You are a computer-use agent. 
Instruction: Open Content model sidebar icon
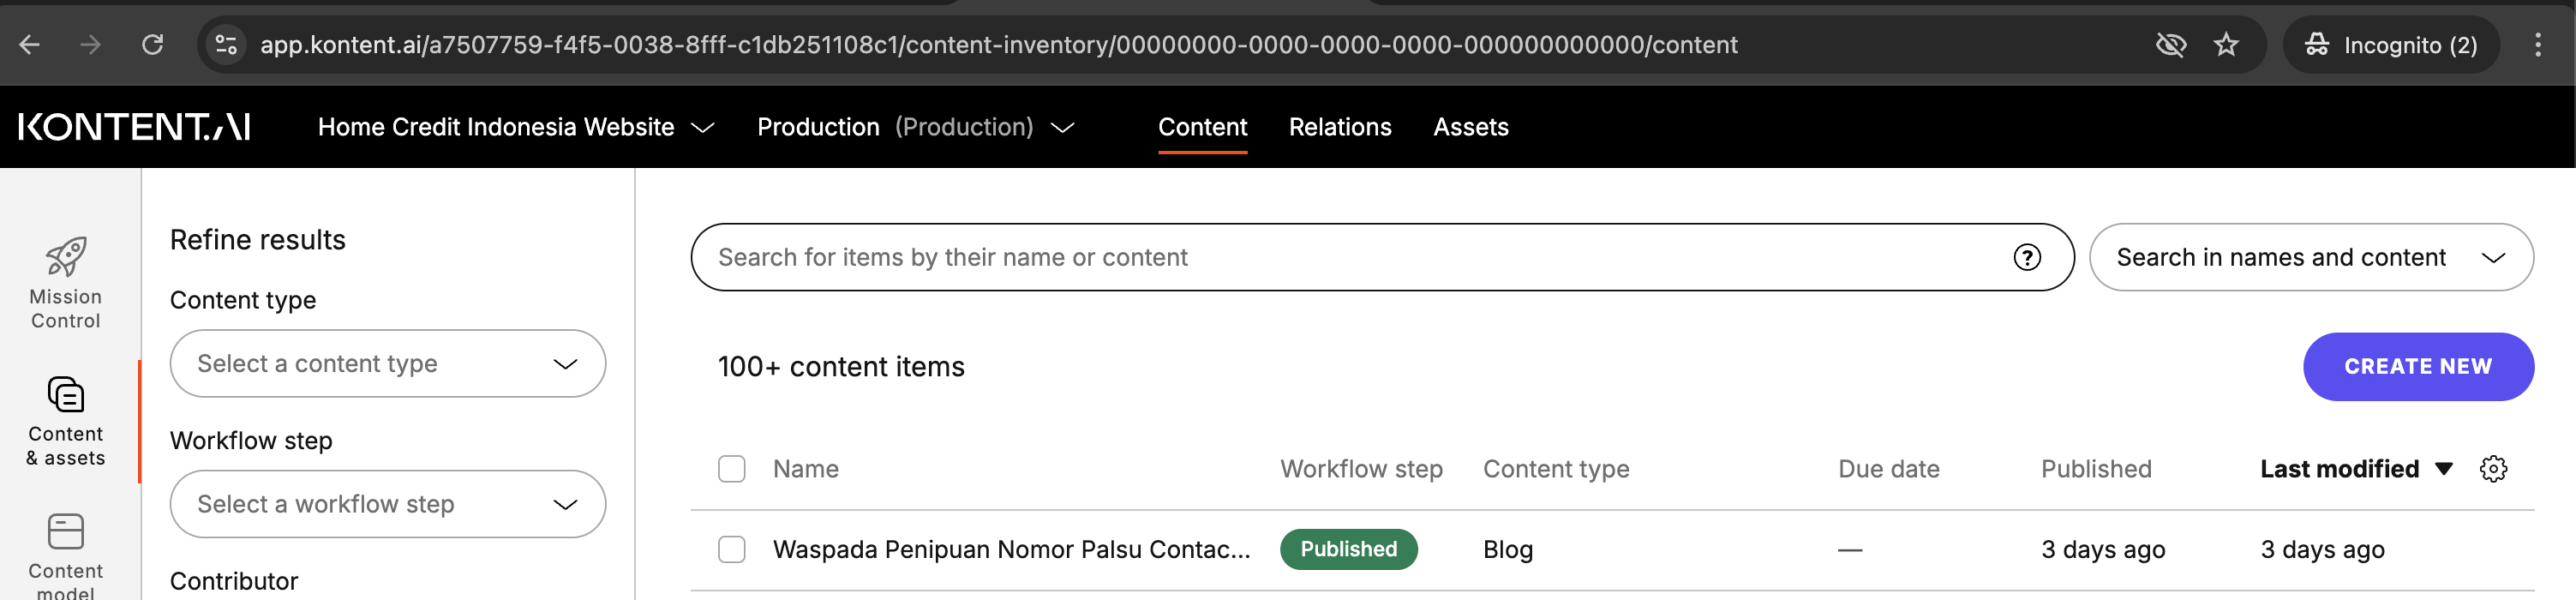(66, 532)
